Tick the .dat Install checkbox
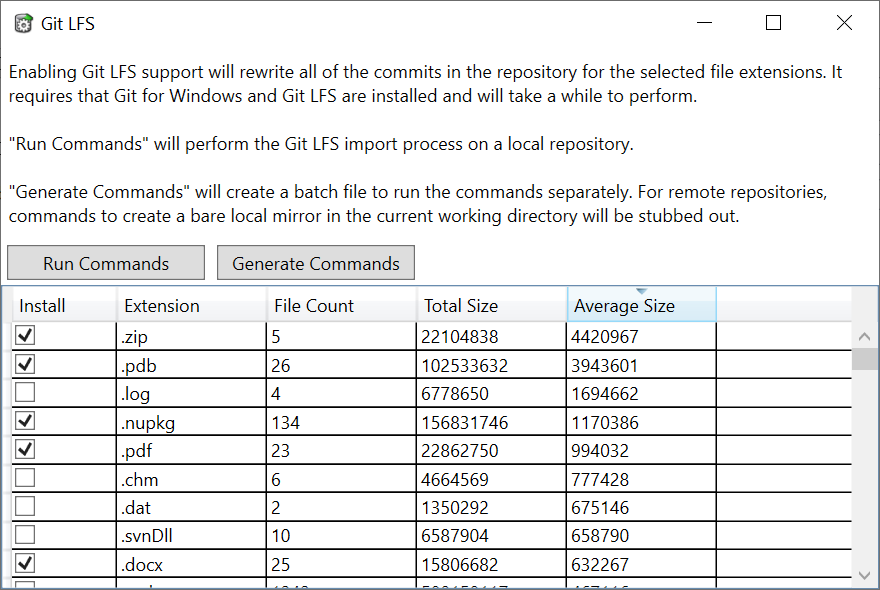 (x=25, y=506)
